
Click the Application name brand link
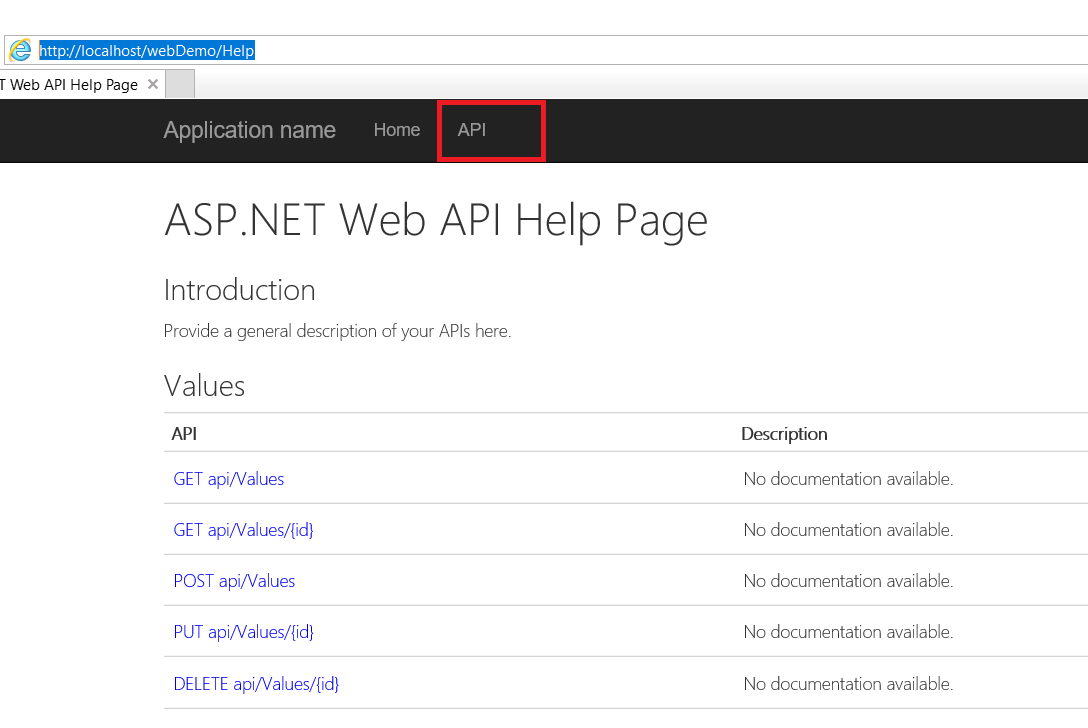pyautogui.click(x=250, y=130)
